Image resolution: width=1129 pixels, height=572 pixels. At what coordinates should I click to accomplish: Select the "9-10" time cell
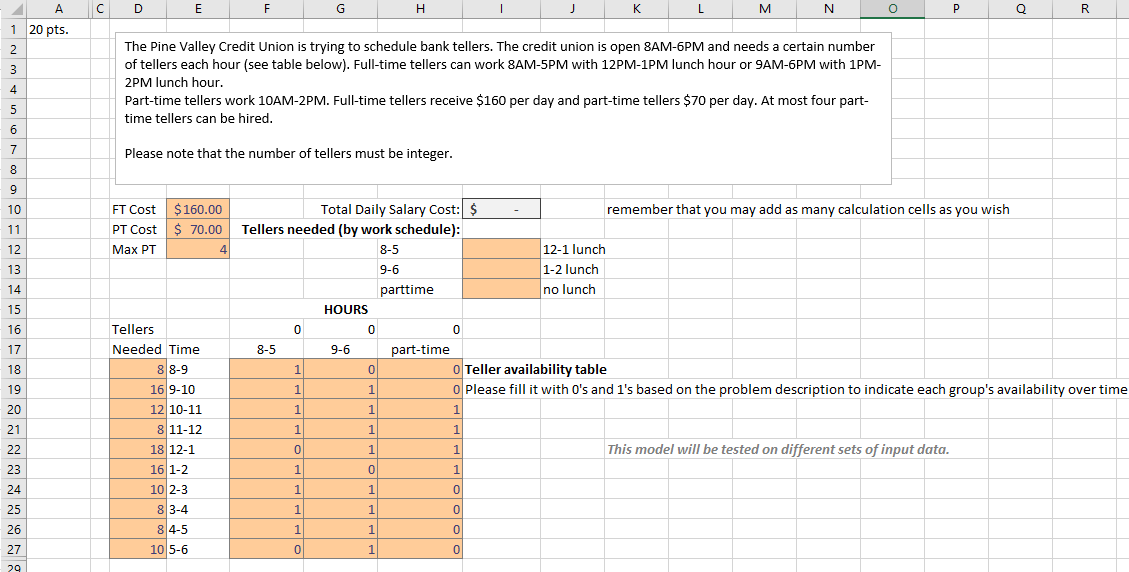point(198,390)
